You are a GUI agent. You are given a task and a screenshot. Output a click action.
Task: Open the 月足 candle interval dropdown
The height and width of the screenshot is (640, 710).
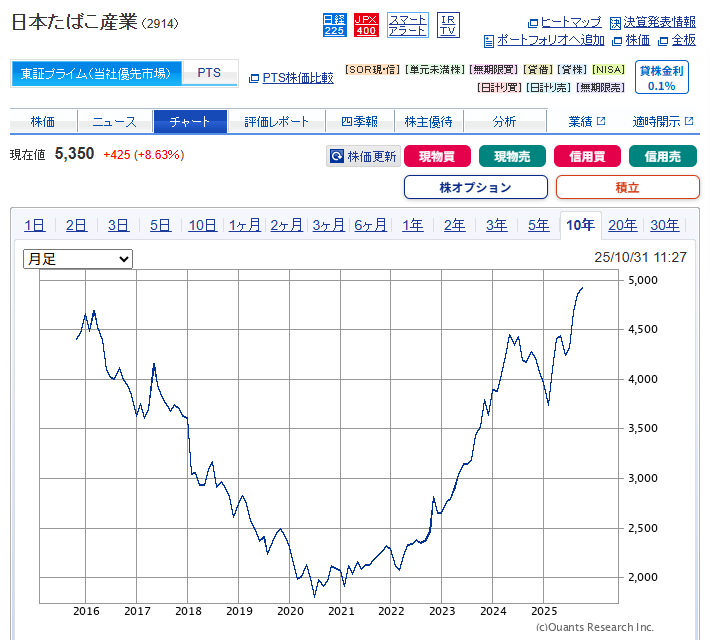(x=78, y=259)
